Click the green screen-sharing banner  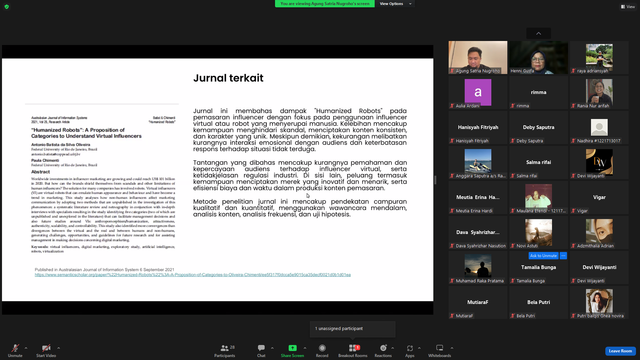tap(324, 4)
